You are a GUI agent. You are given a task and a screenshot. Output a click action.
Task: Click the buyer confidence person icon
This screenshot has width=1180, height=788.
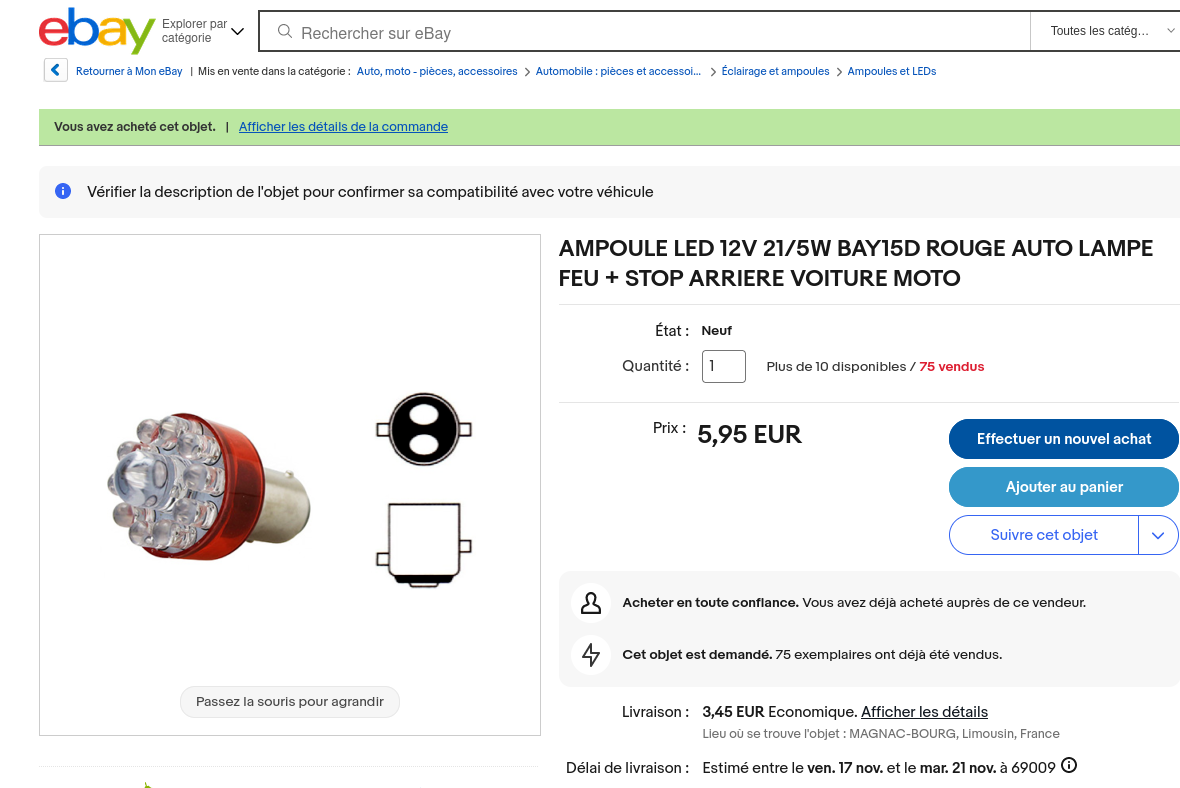[x=591, y=603]
